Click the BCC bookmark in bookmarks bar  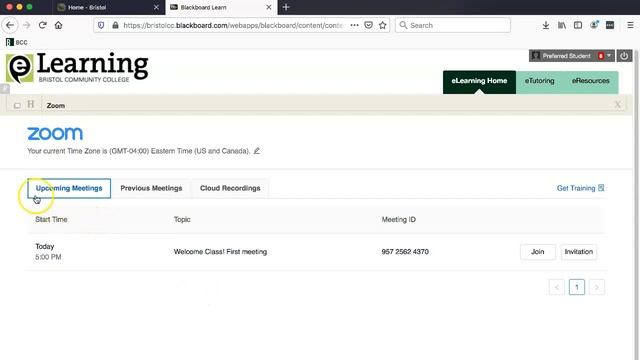(x=17, y=42)
